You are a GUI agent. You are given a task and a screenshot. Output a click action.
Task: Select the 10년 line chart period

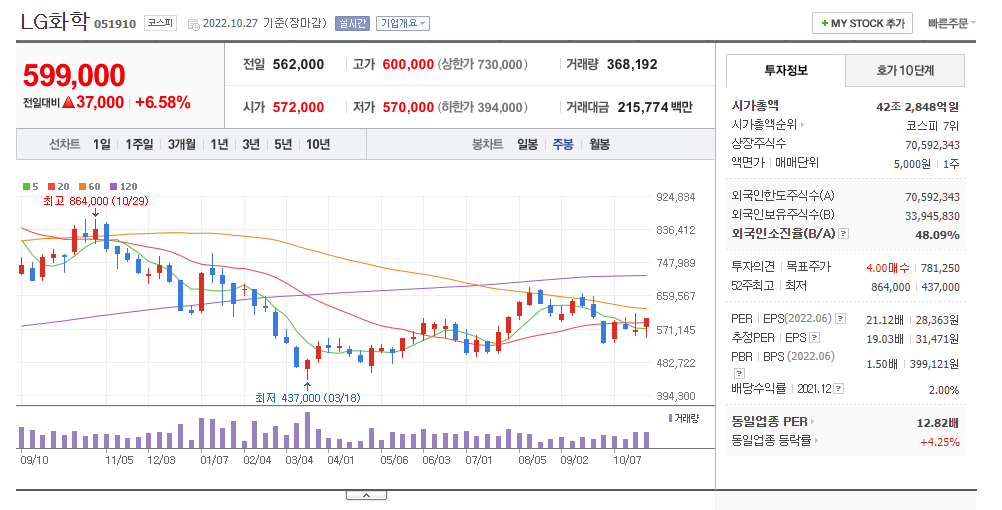click(x=318, y=144)
